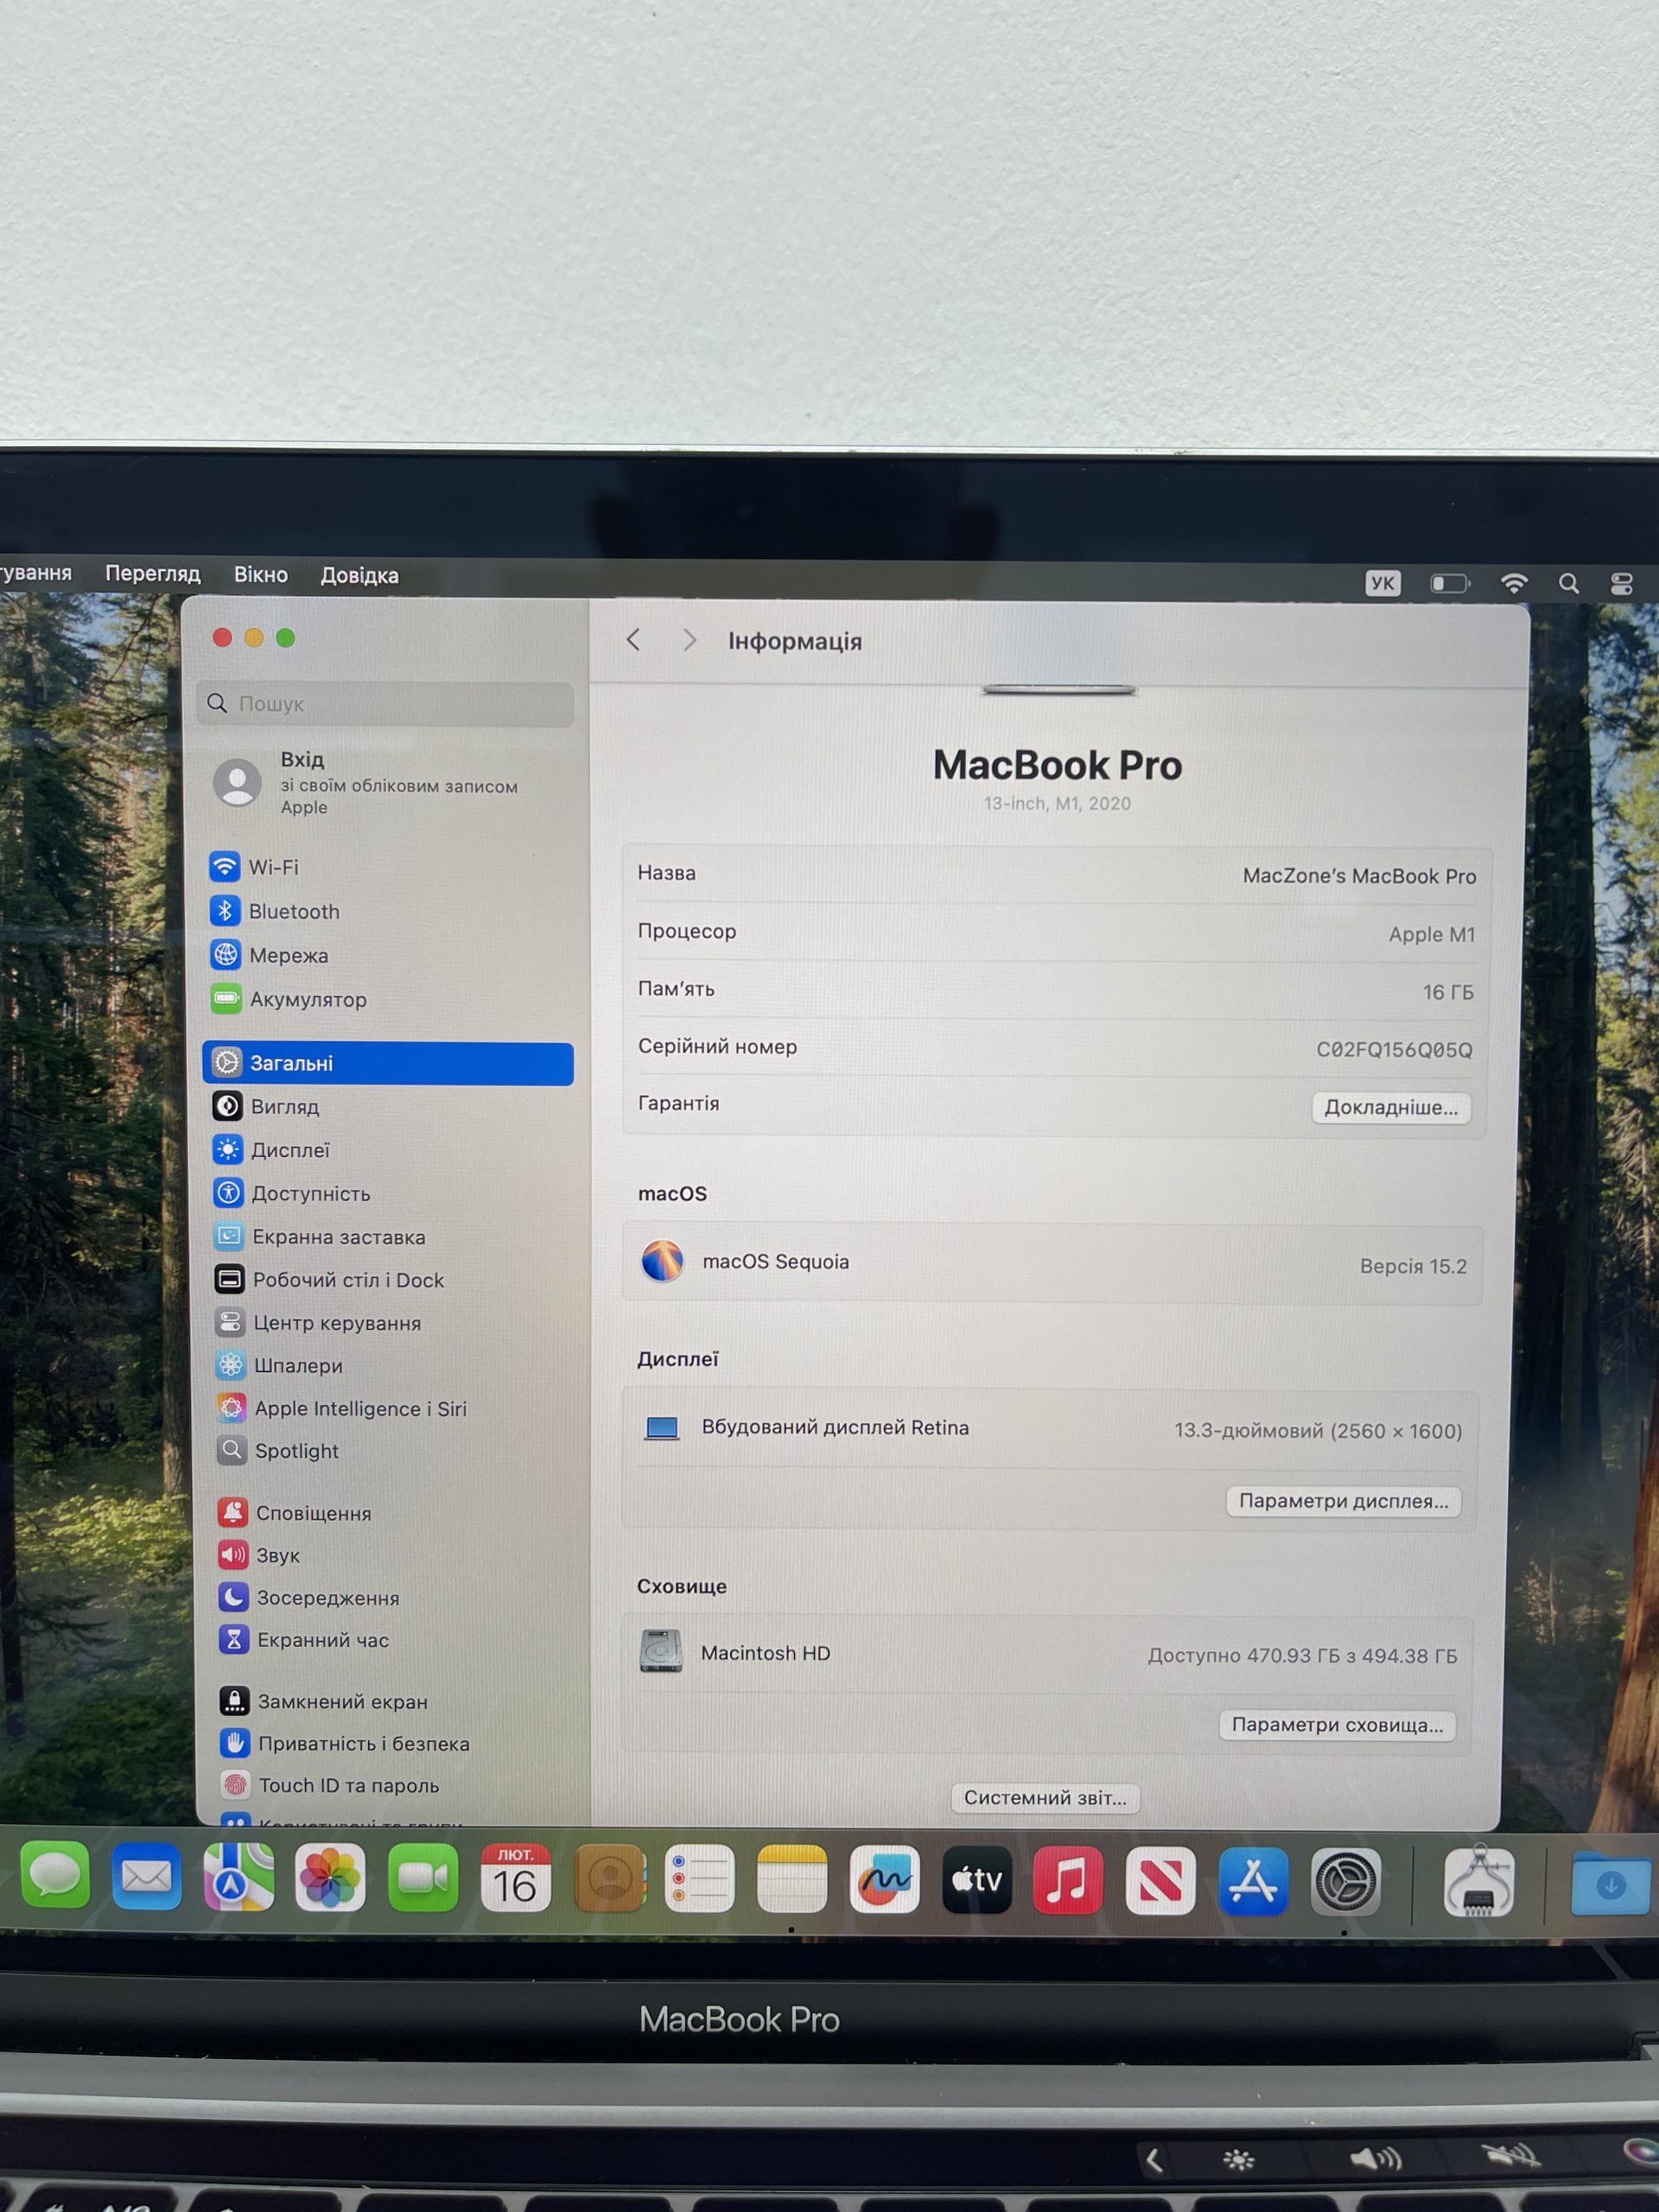1659x2212 pixels.
Task: Open Control Center in menu bar
Action: coord(1622,584)
